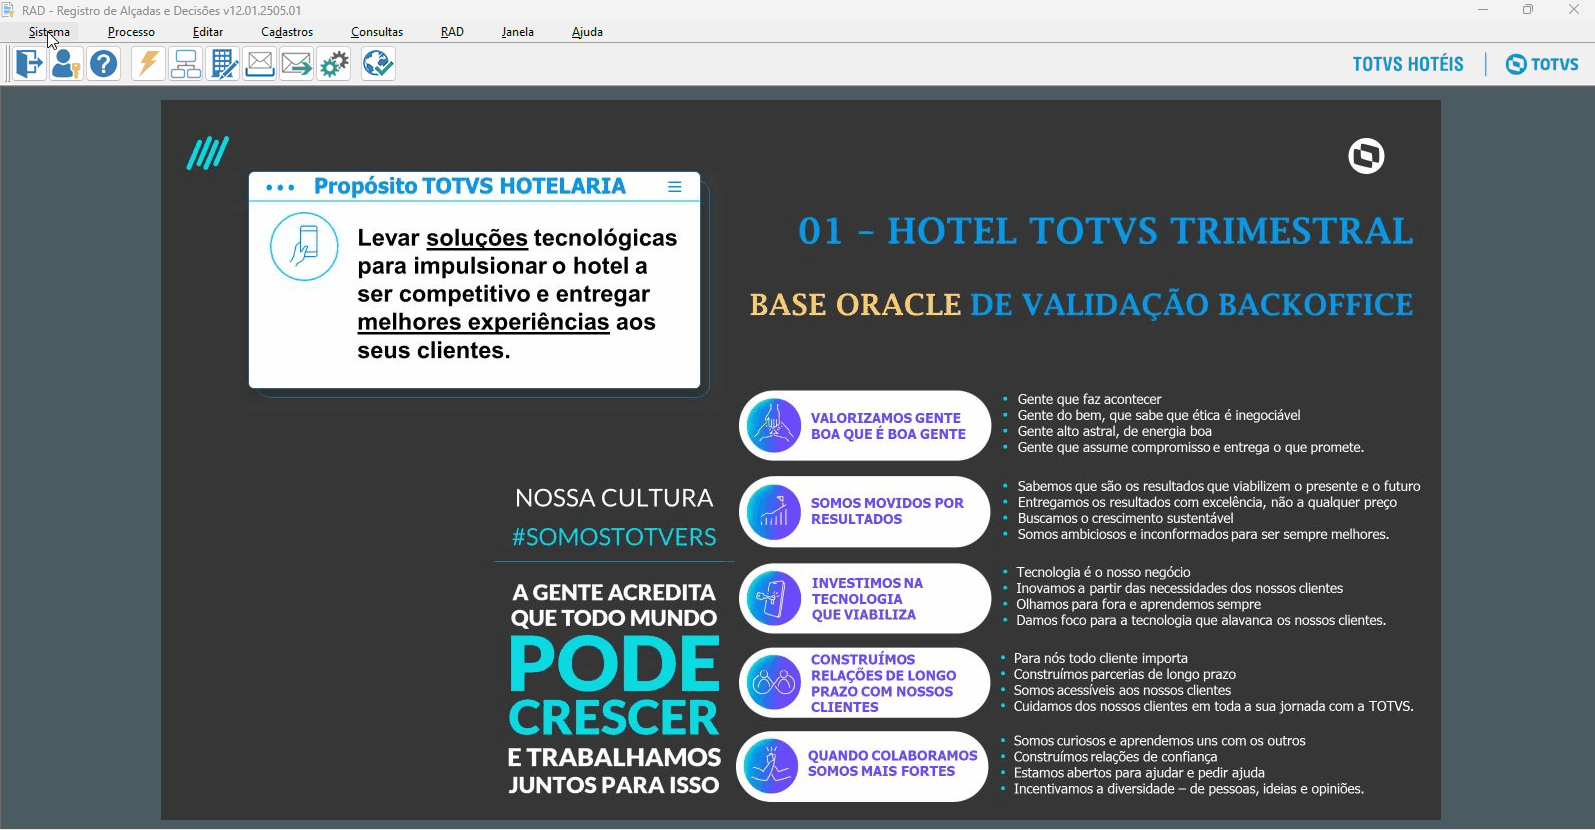Click the blue question mark help icon
The image size is (1595, 830).
[104, 64]
